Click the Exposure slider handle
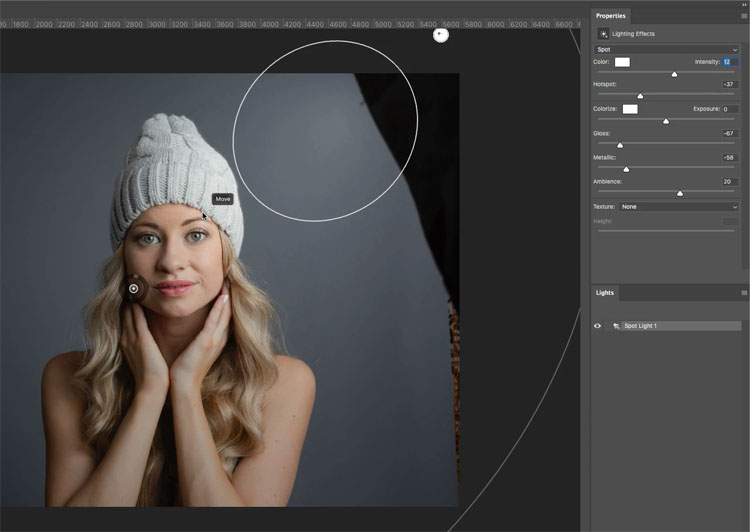The width and height of the screenshot is (750, 532). pyautogui.click(x=666, y=121)
